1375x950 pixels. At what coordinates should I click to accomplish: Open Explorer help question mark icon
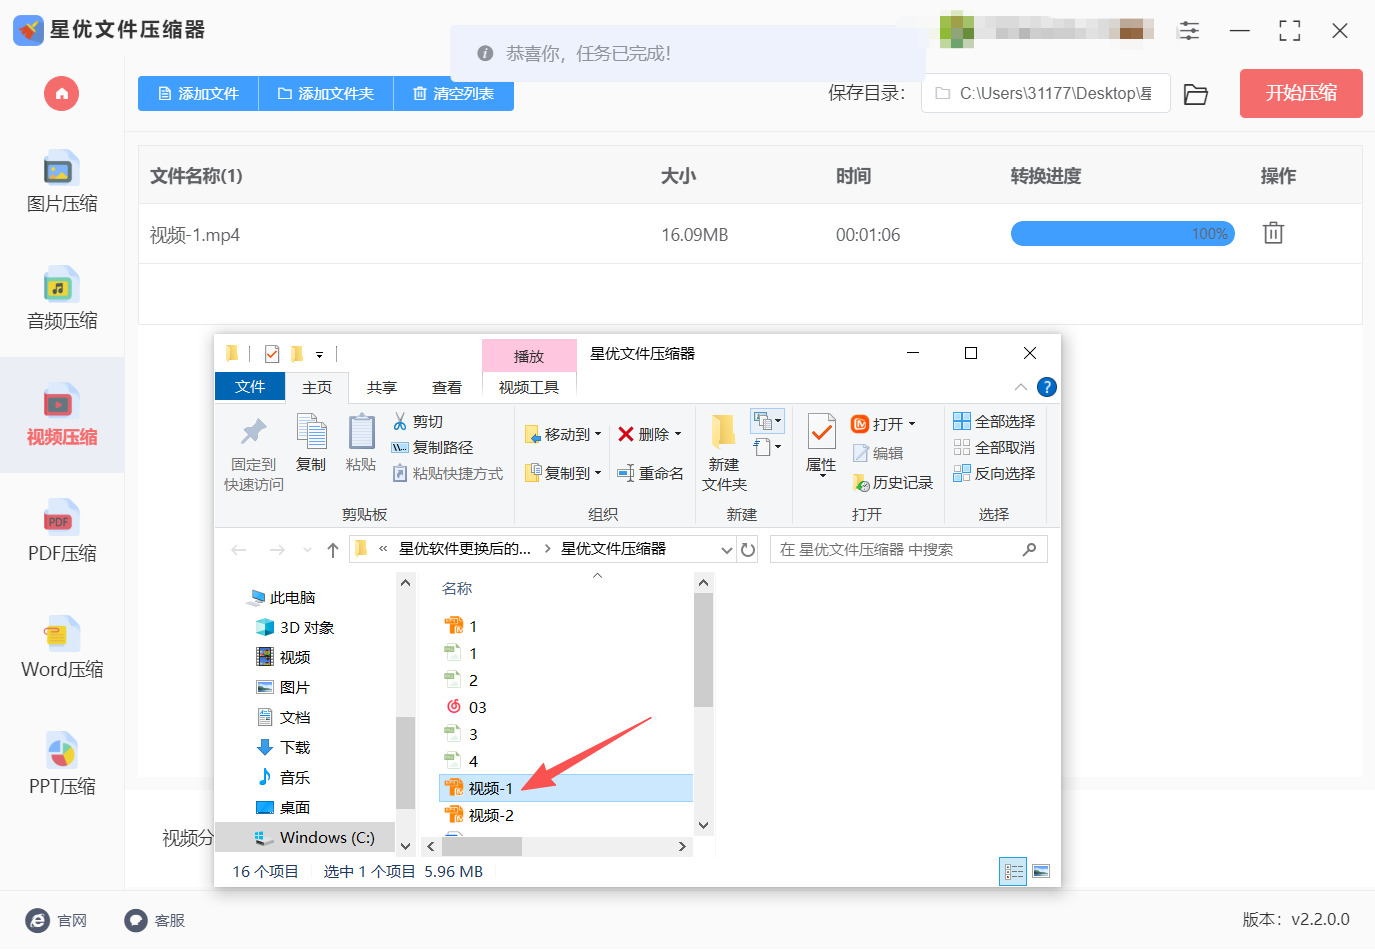1047,387
